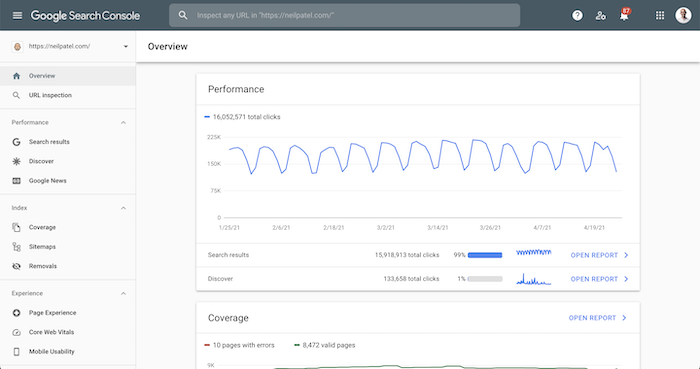The image size is (700, 369).
Task: Open Removals in the sidebar
Action: (x=68, y=266)
